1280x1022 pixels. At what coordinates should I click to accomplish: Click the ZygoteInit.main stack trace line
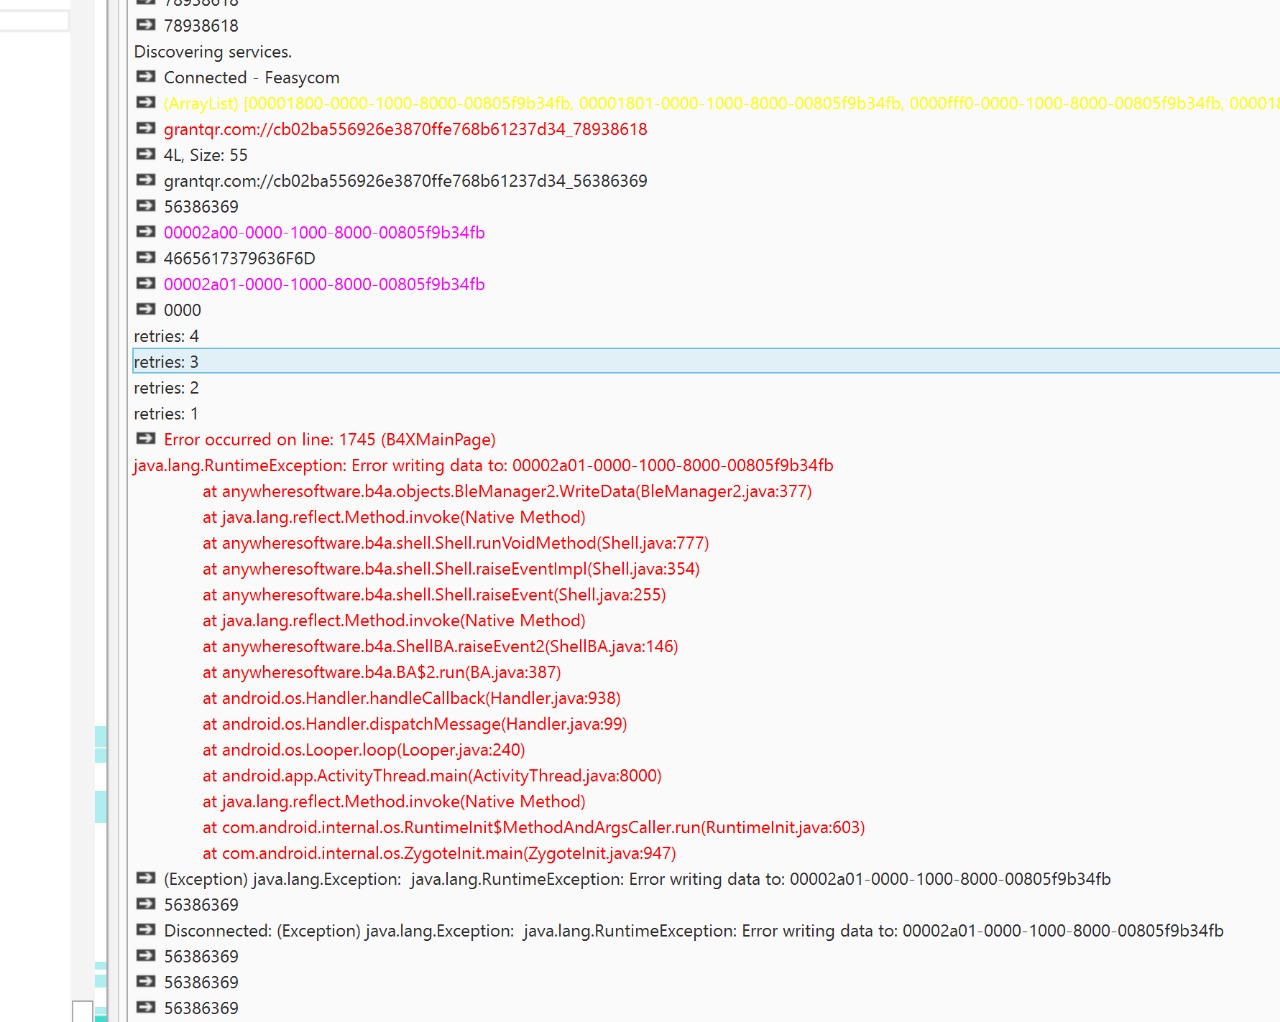click(x=439, y=854)
